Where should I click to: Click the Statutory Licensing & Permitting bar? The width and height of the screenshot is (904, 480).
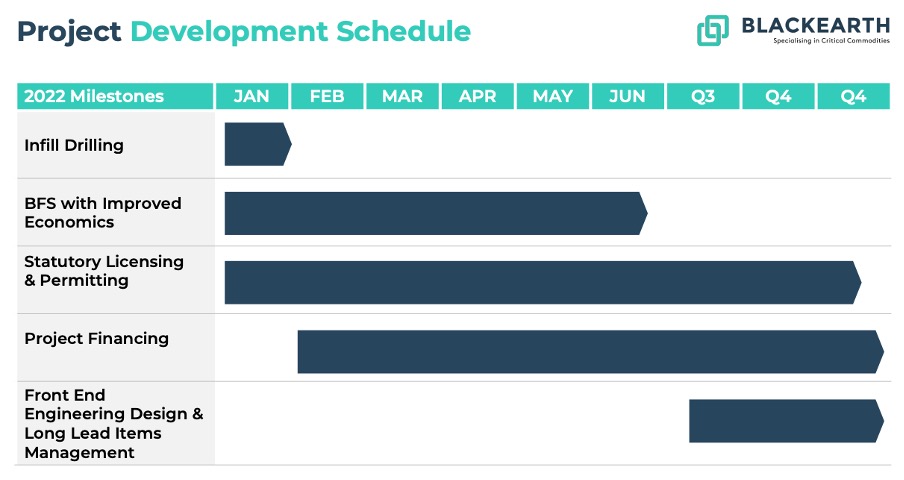(543, 282)
